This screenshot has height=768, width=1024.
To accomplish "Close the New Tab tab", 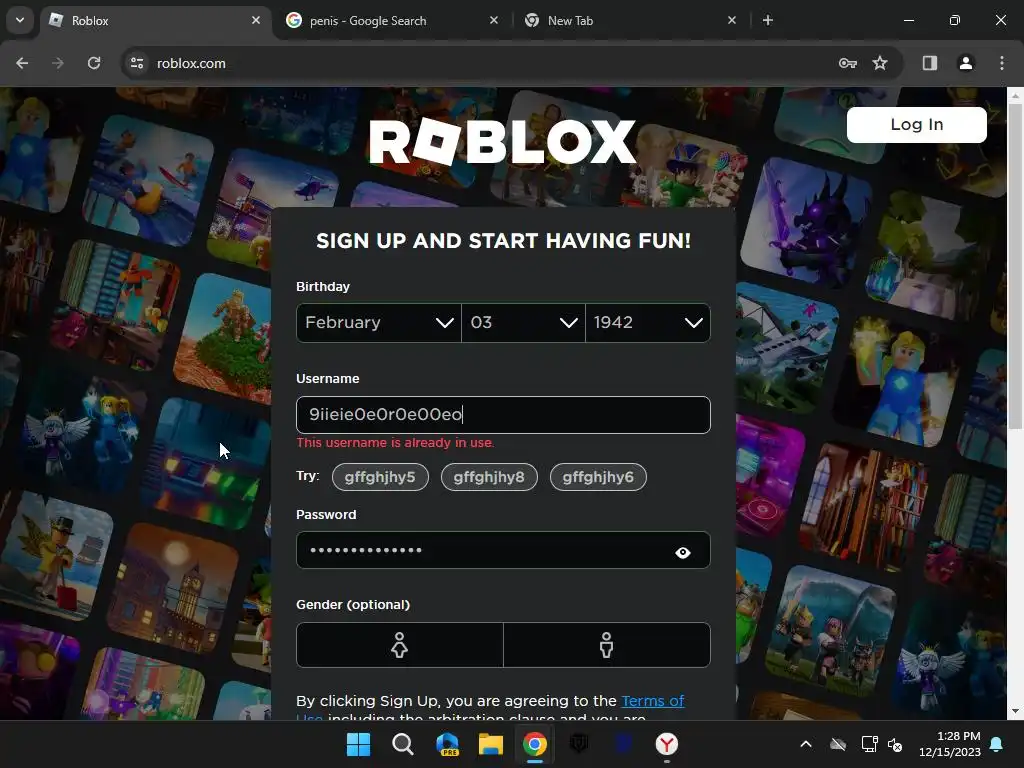I will point(732,20).
